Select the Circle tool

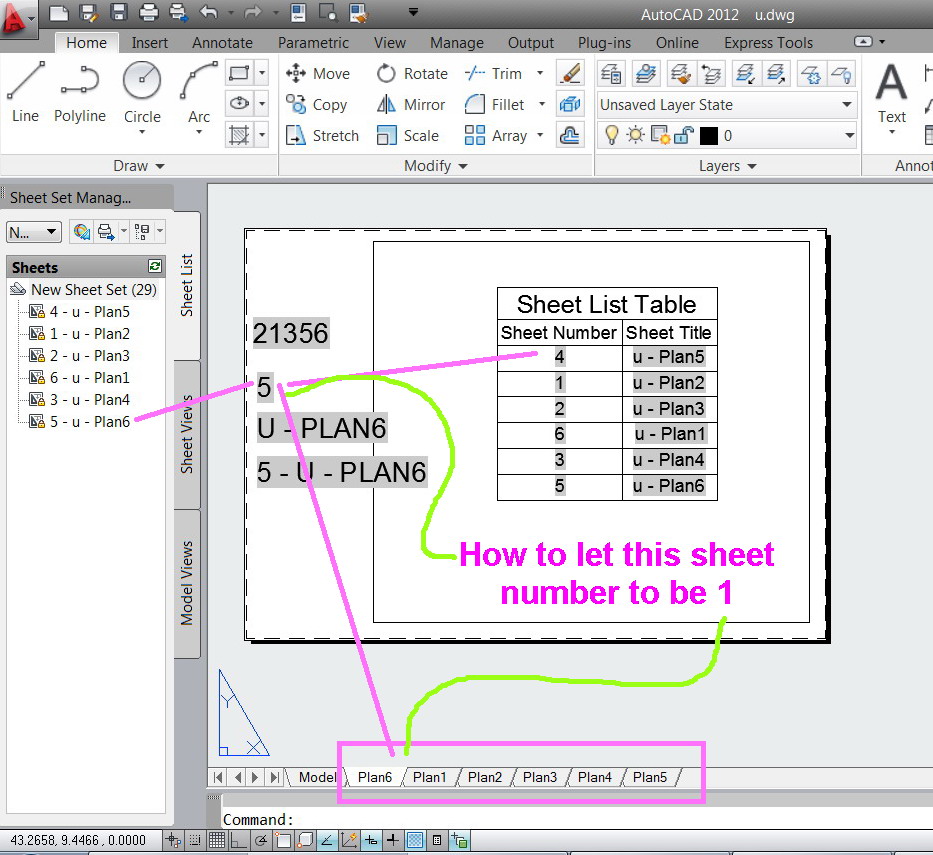coord(141,90)
